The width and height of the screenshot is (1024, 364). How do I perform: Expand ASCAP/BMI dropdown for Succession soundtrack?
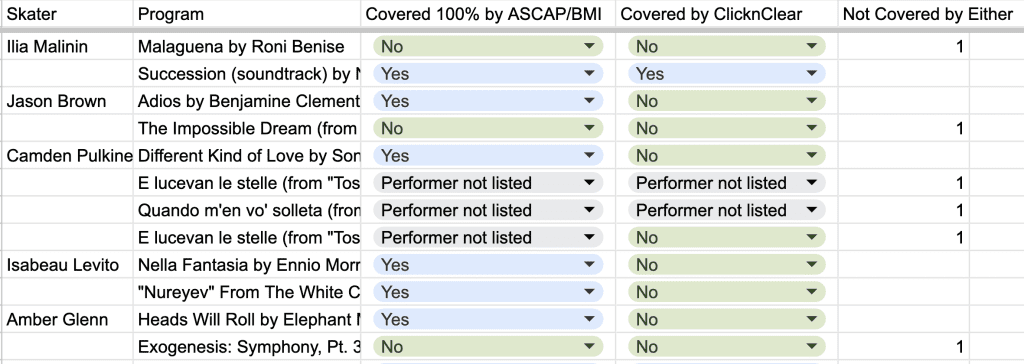(488, 74)
